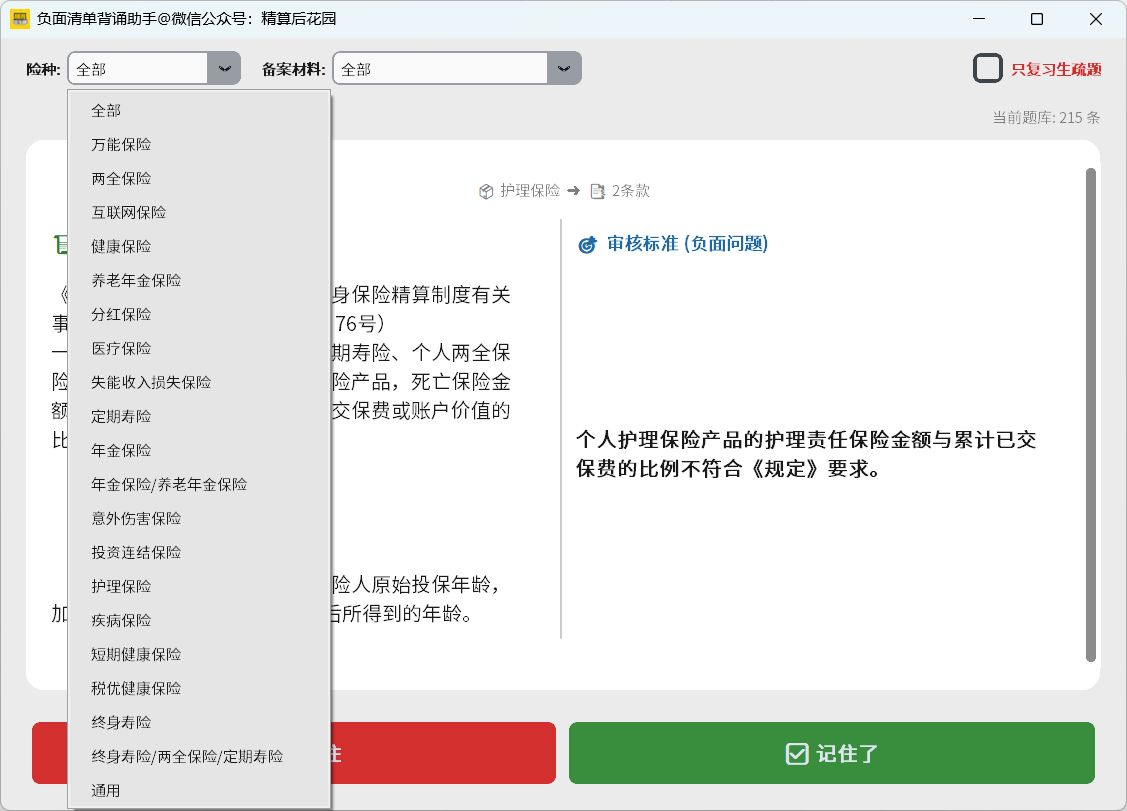The height and width of the screenshot is (811, 1127).
Task: Select 失能收入损失保险 in the list
Action: [151, 383]
